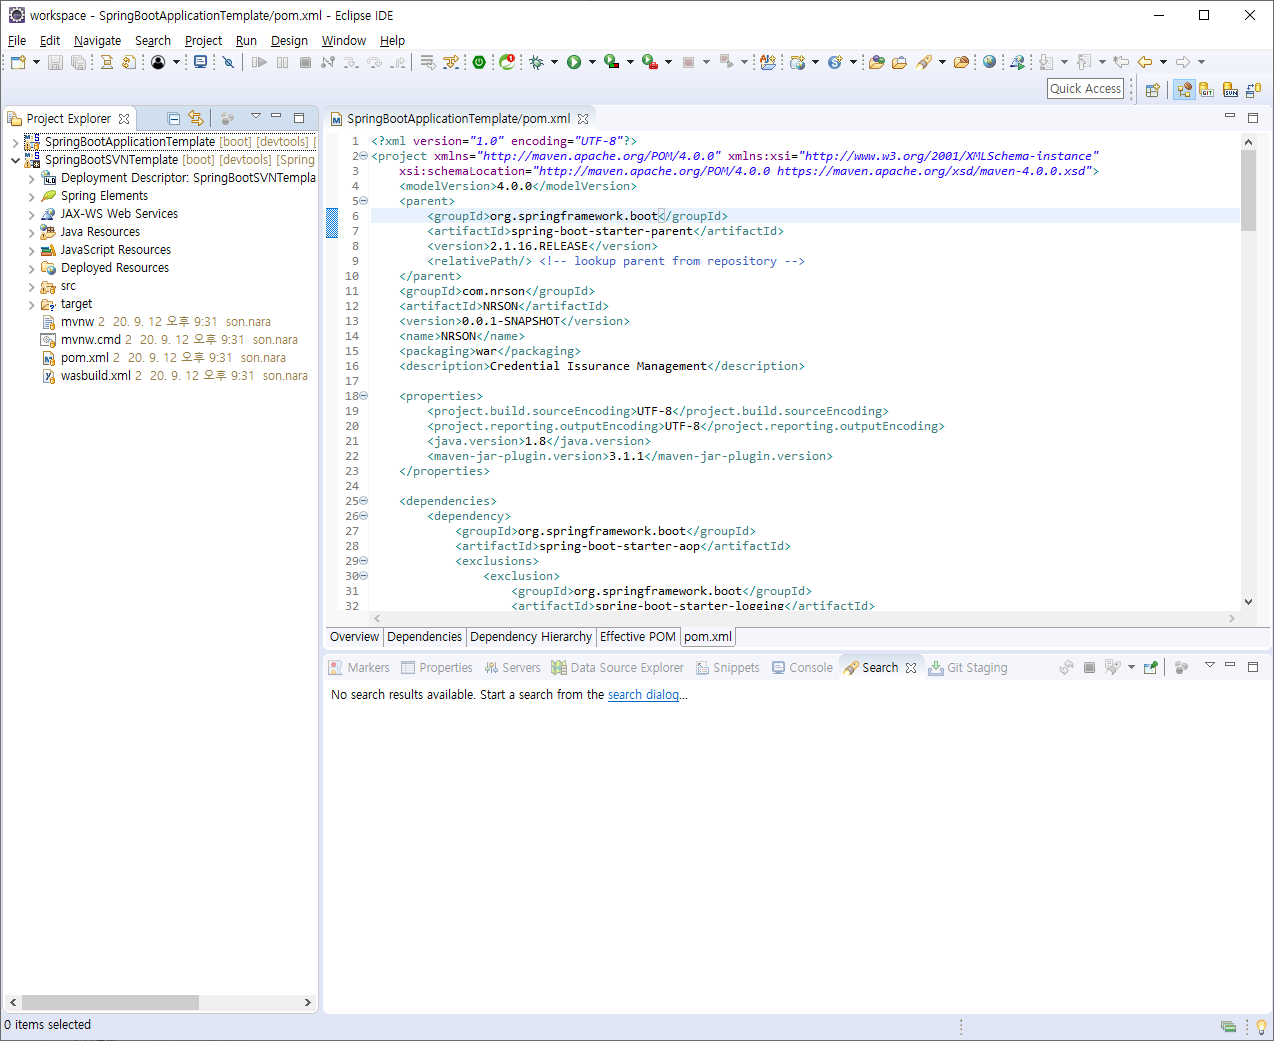This screenshot has width=1274, height=1041.
Task: Click Project Explorer horizontal scrollbar
Action: (x=110, y=1002)
